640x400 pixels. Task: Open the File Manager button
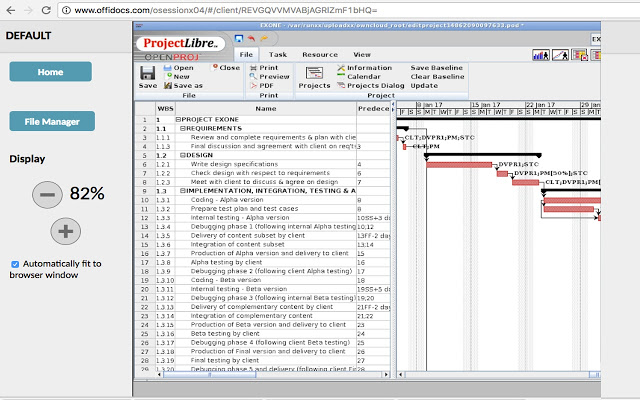50,121
